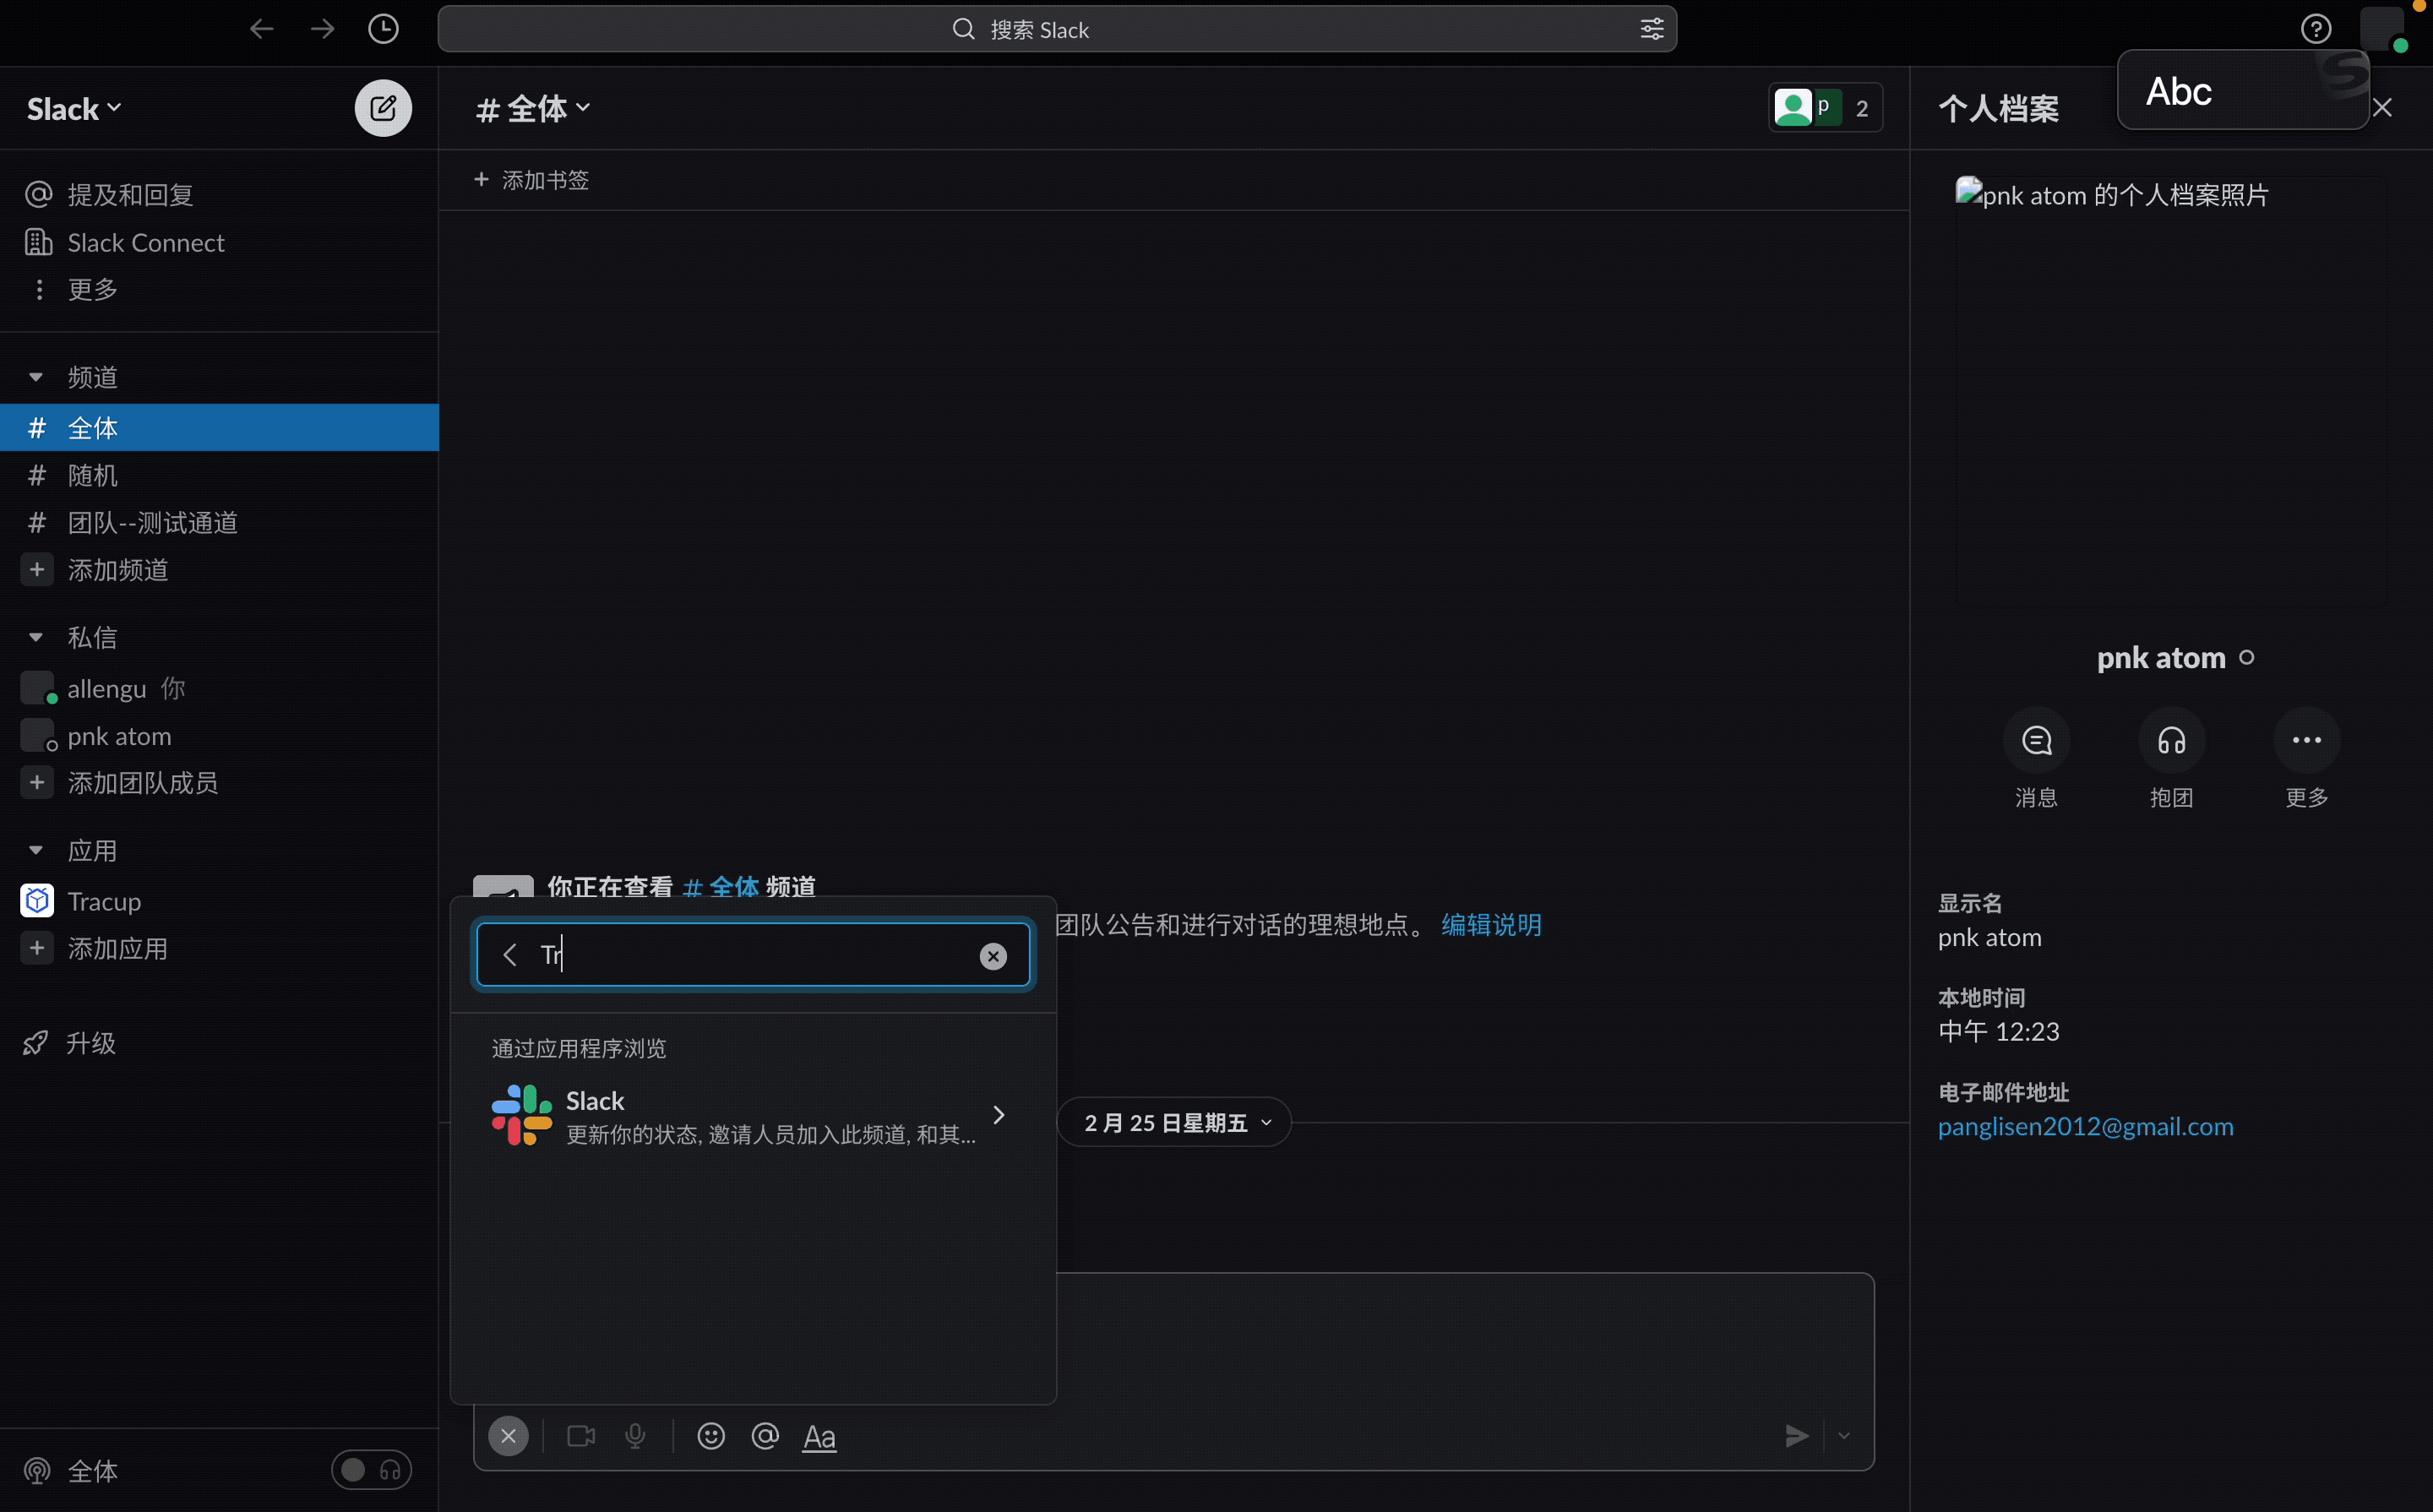The height and width of the screenshot is (1512, 2433).
Task: Compose a new message with the pencil icon
Action: [x=383, y=107]
